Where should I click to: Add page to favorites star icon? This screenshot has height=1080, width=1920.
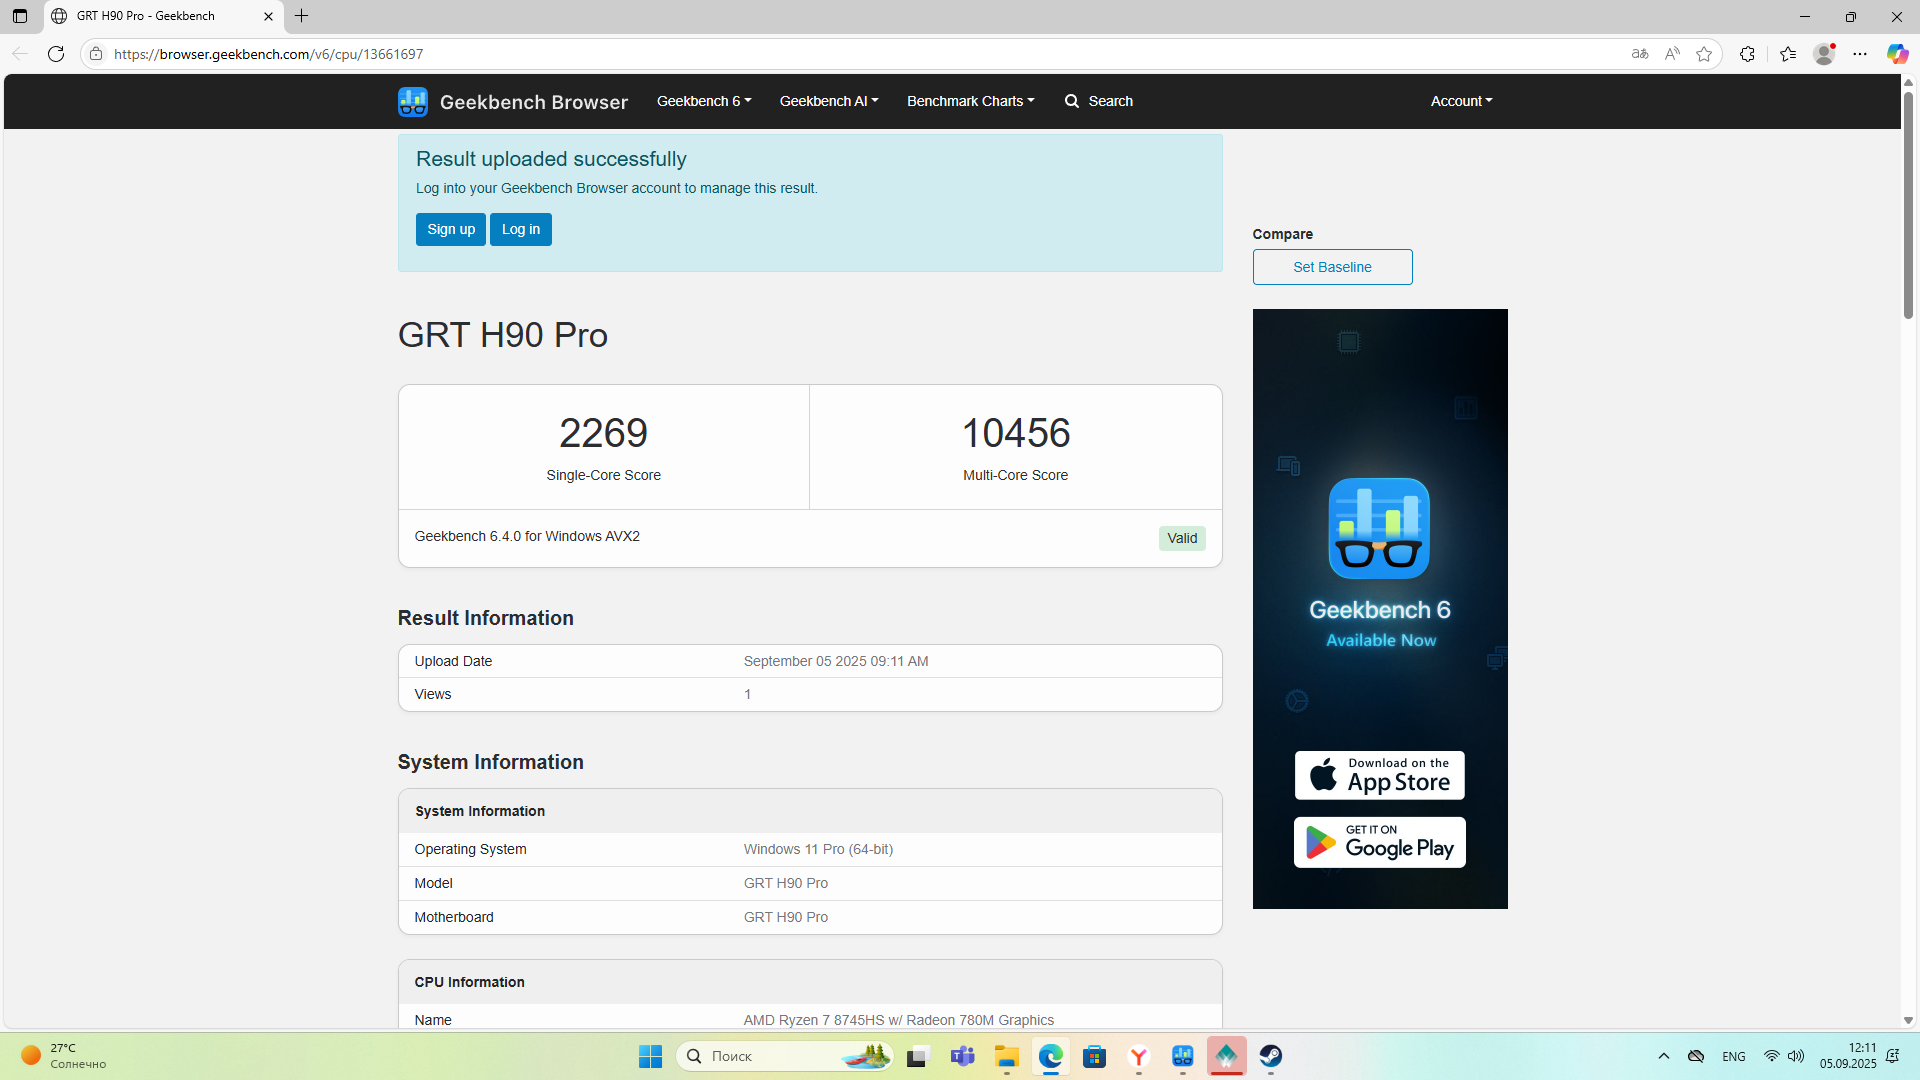coord(1704,54)
